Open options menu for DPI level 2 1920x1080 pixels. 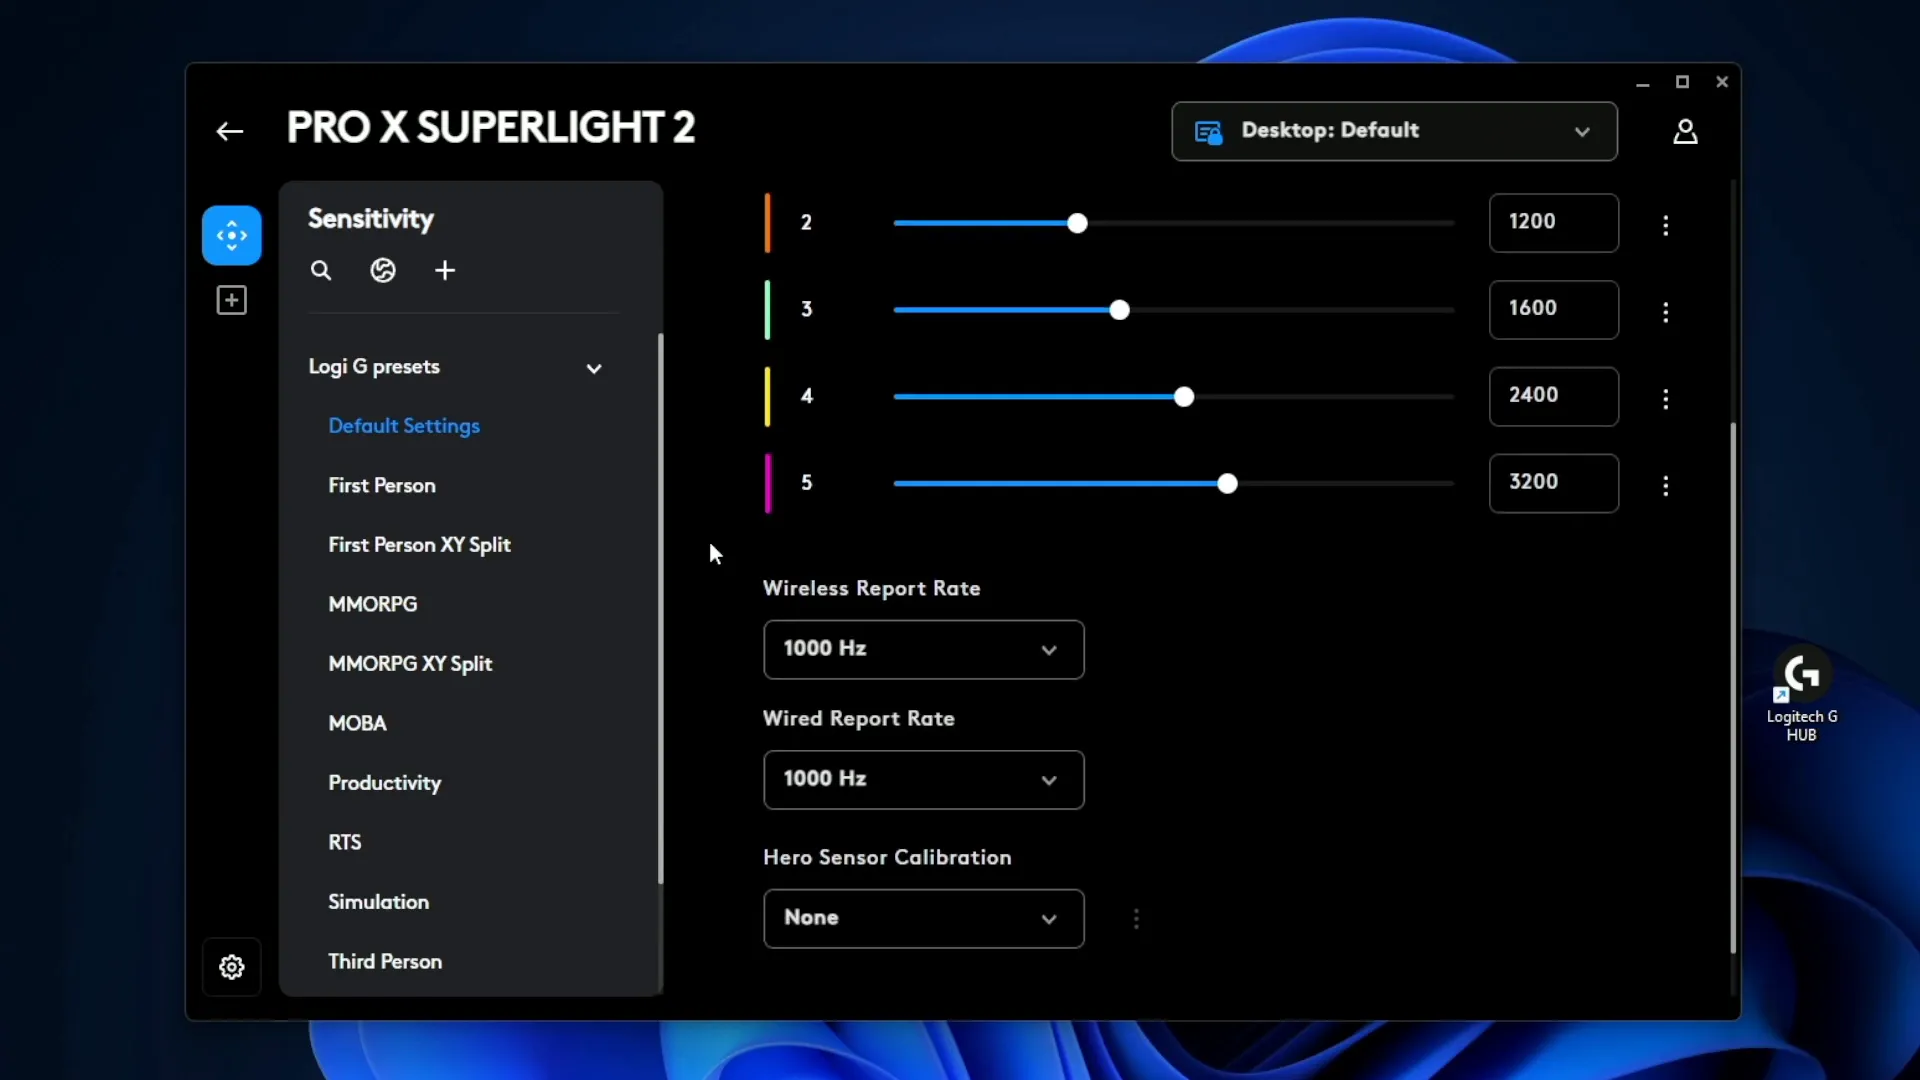pos(1666,225)
